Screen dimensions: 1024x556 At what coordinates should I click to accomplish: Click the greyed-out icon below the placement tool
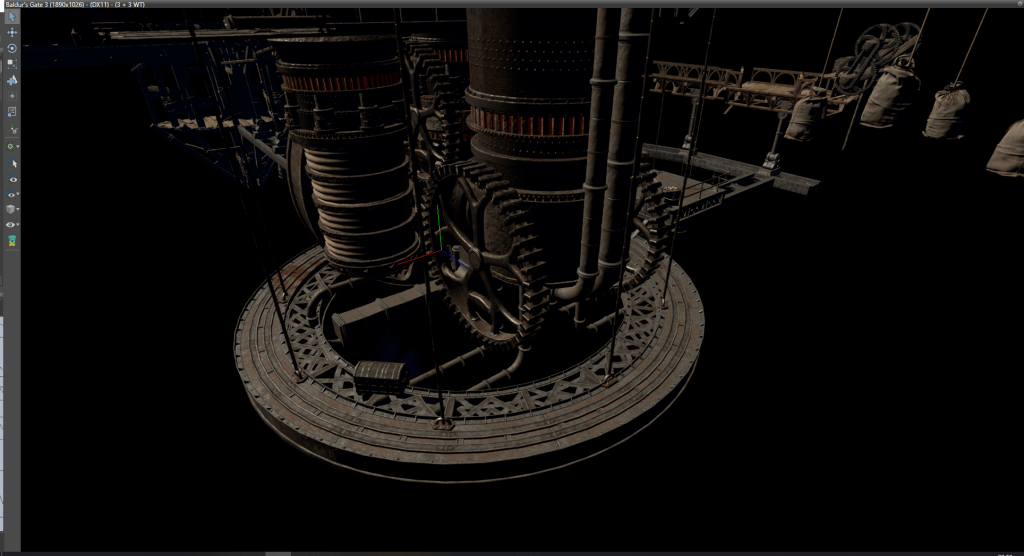pos(12,96)
